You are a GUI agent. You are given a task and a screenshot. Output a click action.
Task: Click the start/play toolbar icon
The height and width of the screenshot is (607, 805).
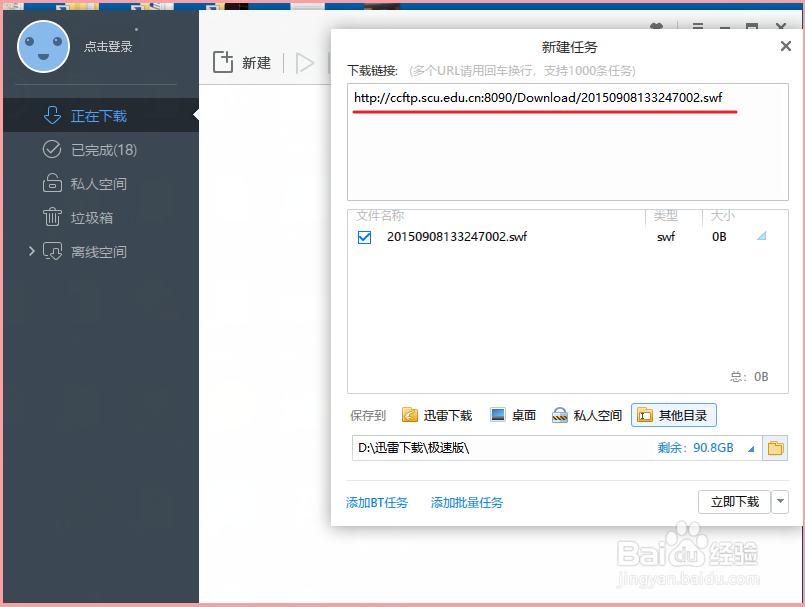pos(305,63)
